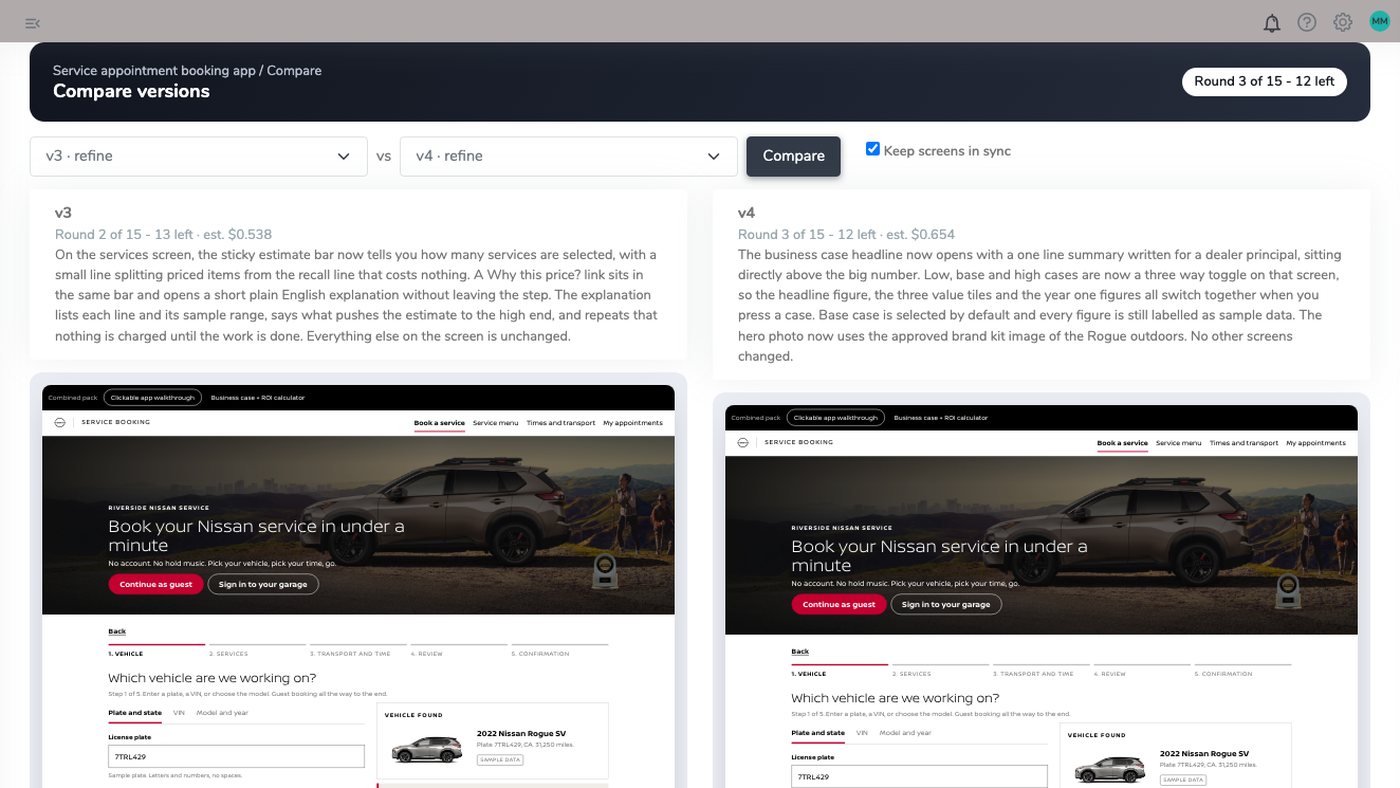Open the settings gear icon

tap(1343, 22)
